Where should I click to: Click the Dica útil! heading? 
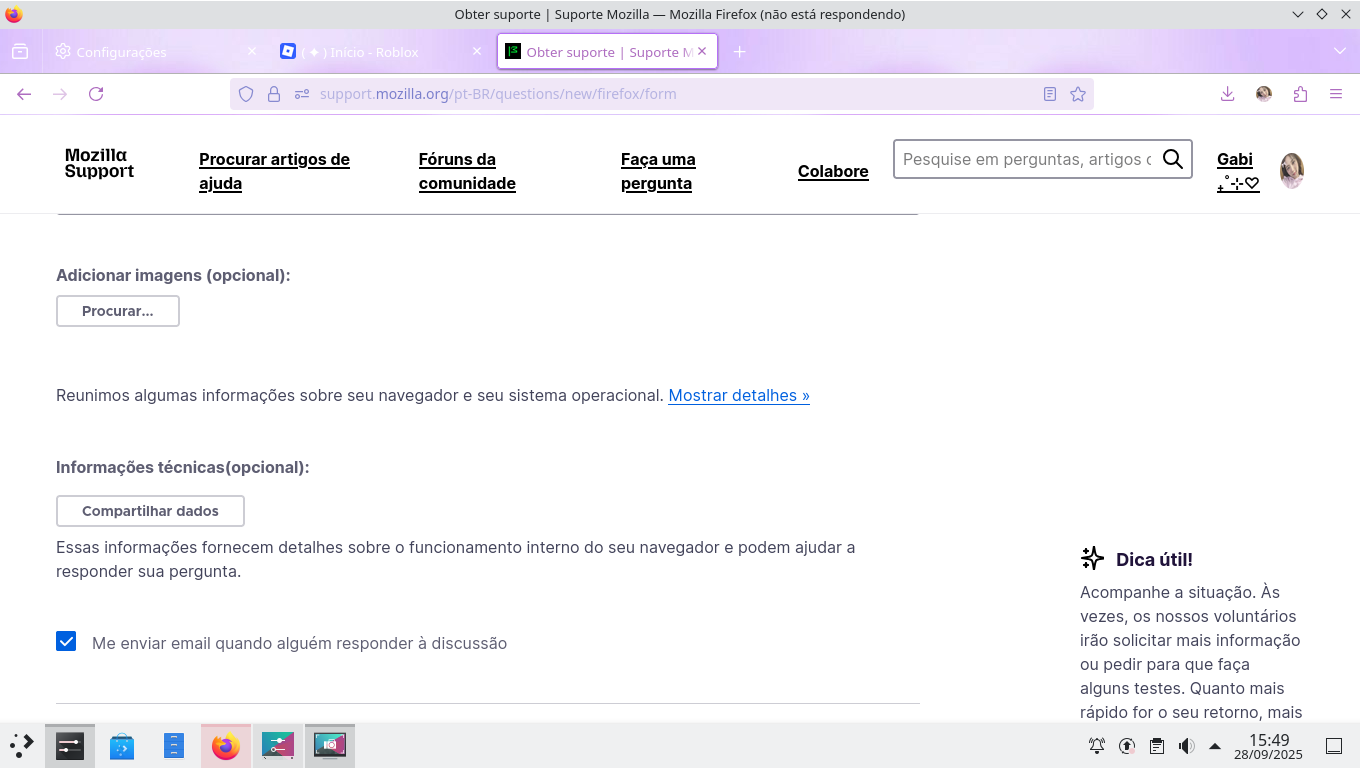pos(1154,559)
